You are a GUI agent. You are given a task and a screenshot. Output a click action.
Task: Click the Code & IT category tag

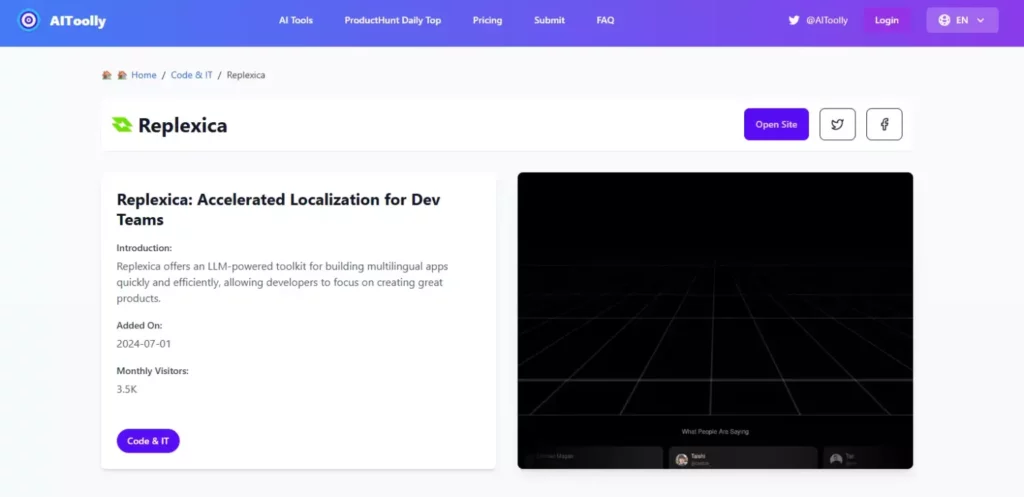[148, 441]
